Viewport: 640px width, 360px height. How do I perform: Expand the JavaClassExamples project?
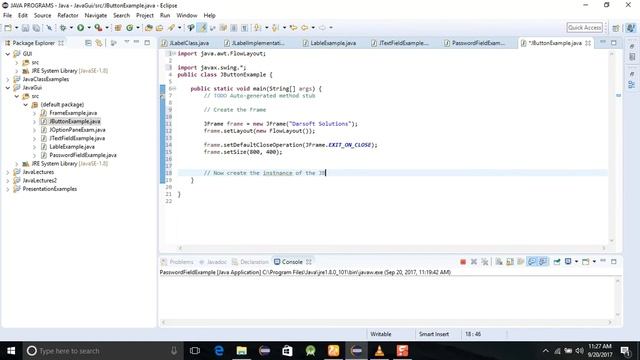tap(8, 79)
